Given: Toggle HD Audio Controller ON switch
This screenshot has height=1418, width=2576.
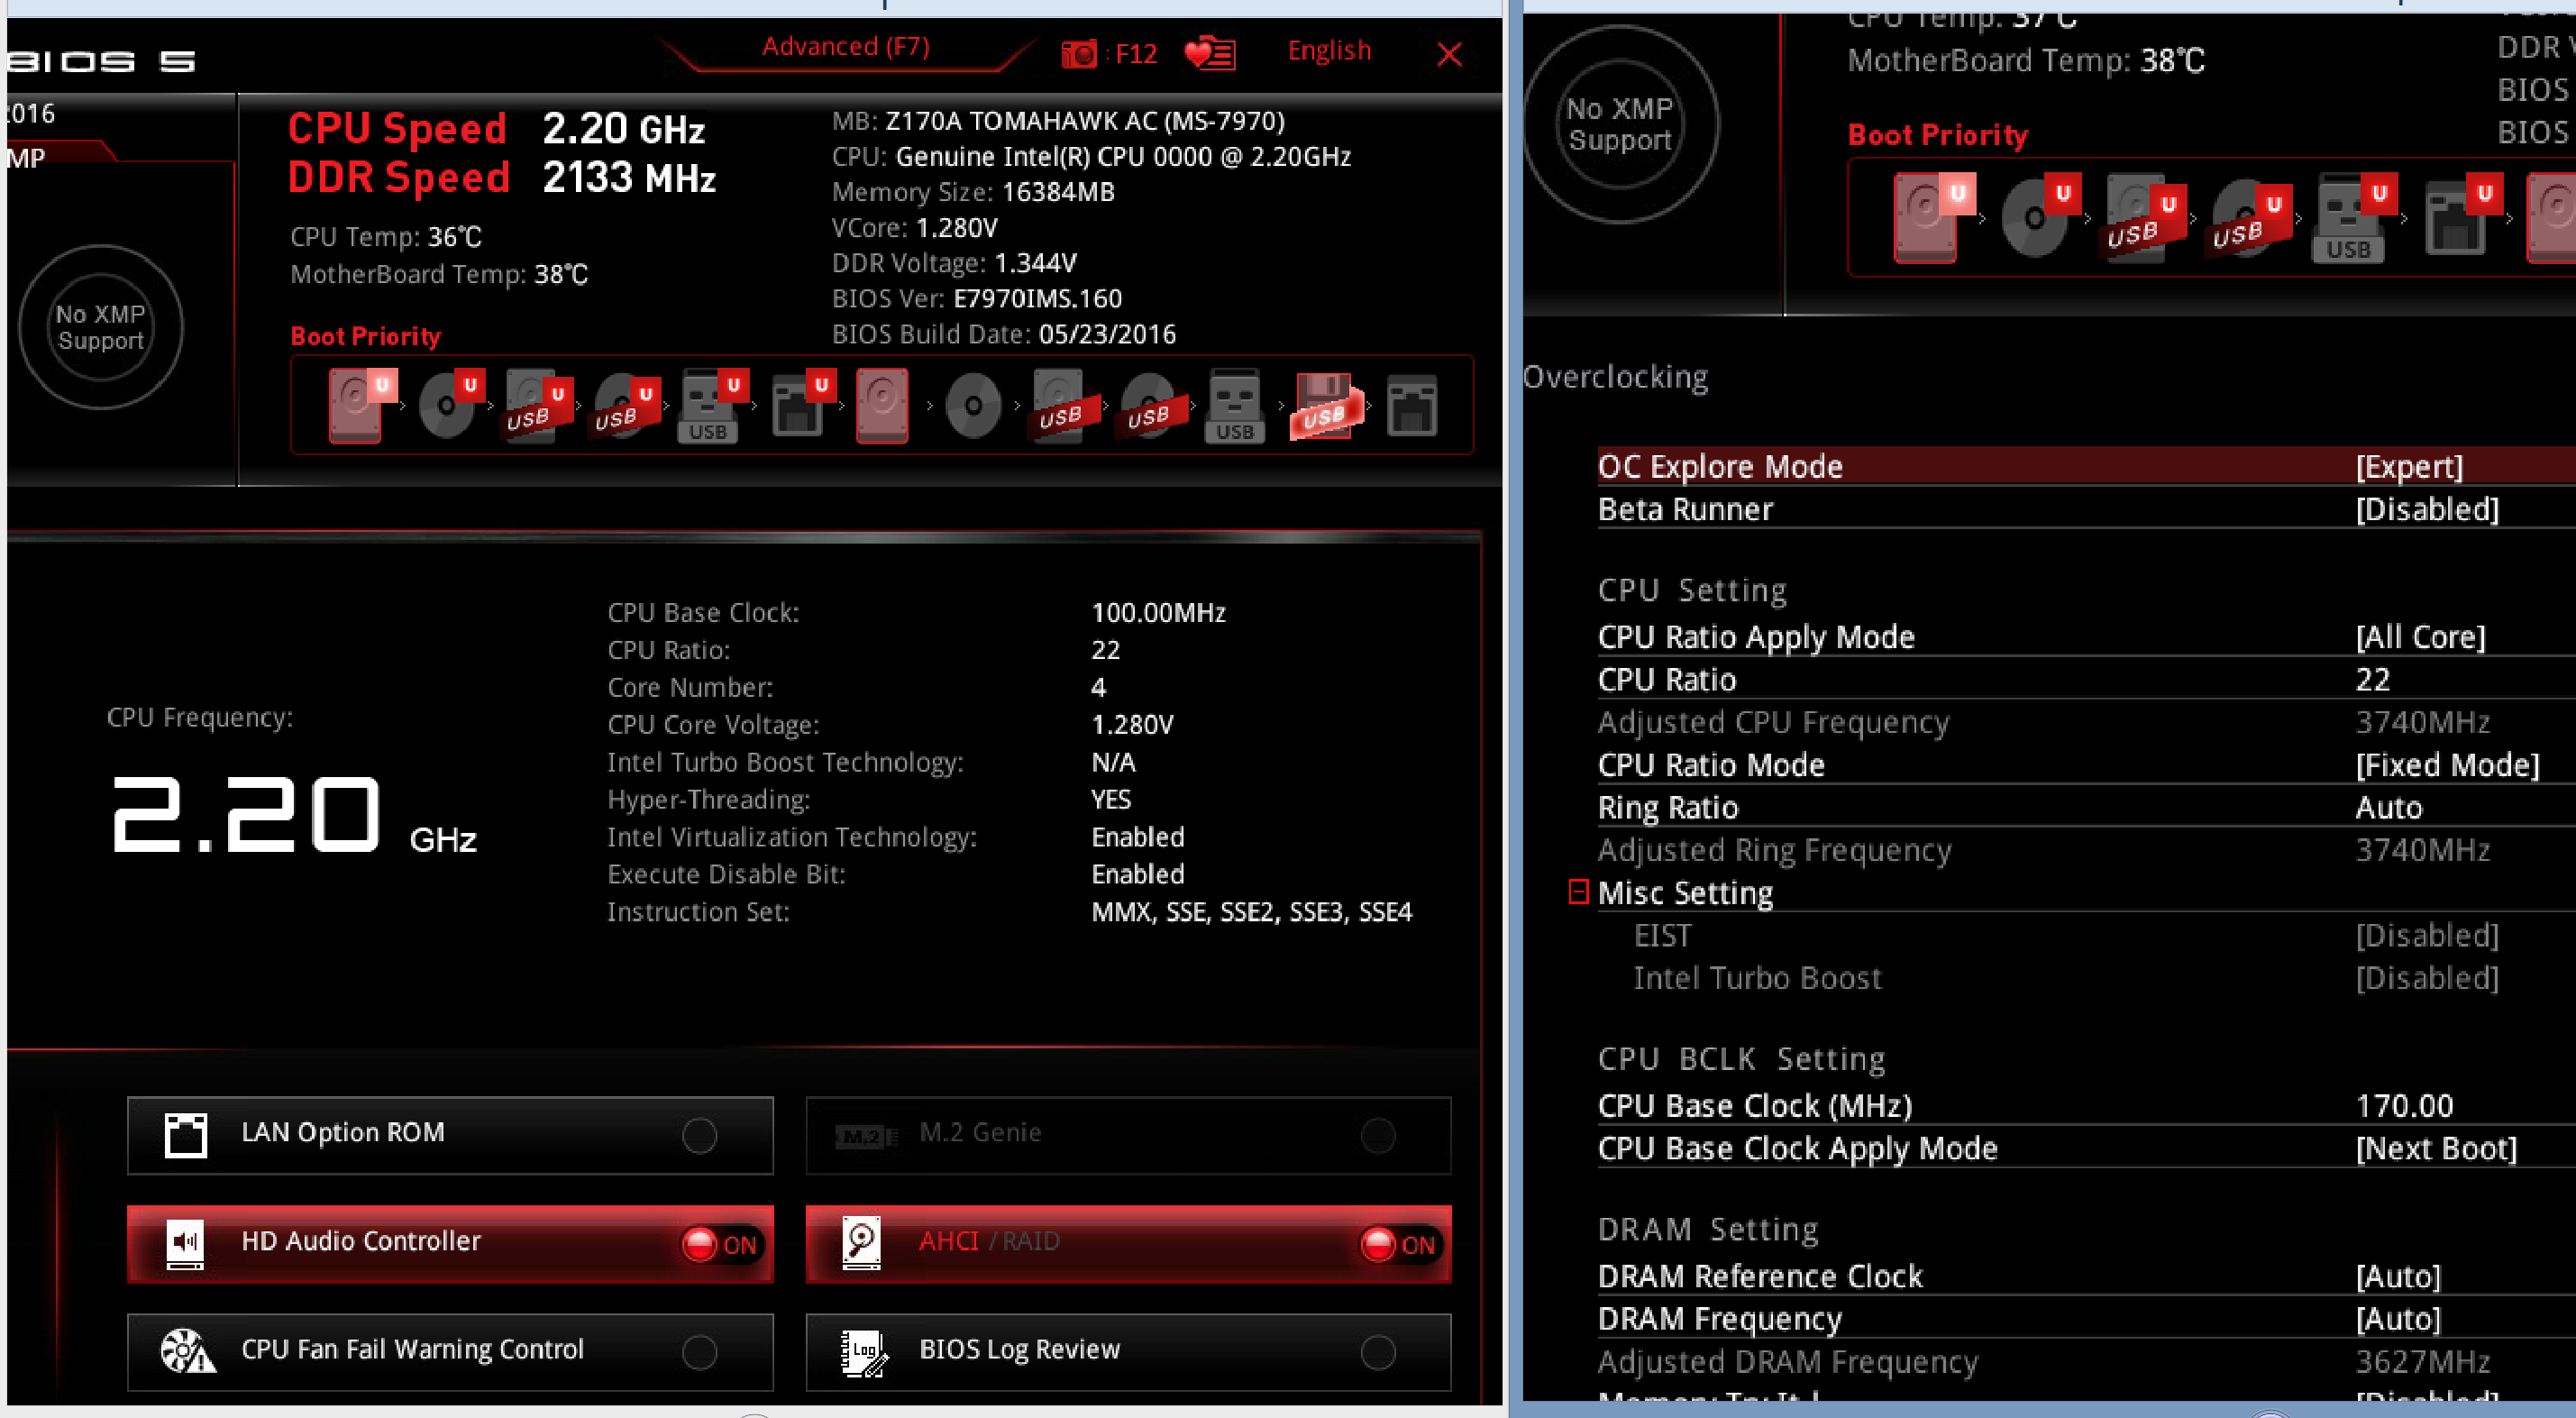Looking at the screenshot, I should pyautogui.click(x=720, y=1244).
